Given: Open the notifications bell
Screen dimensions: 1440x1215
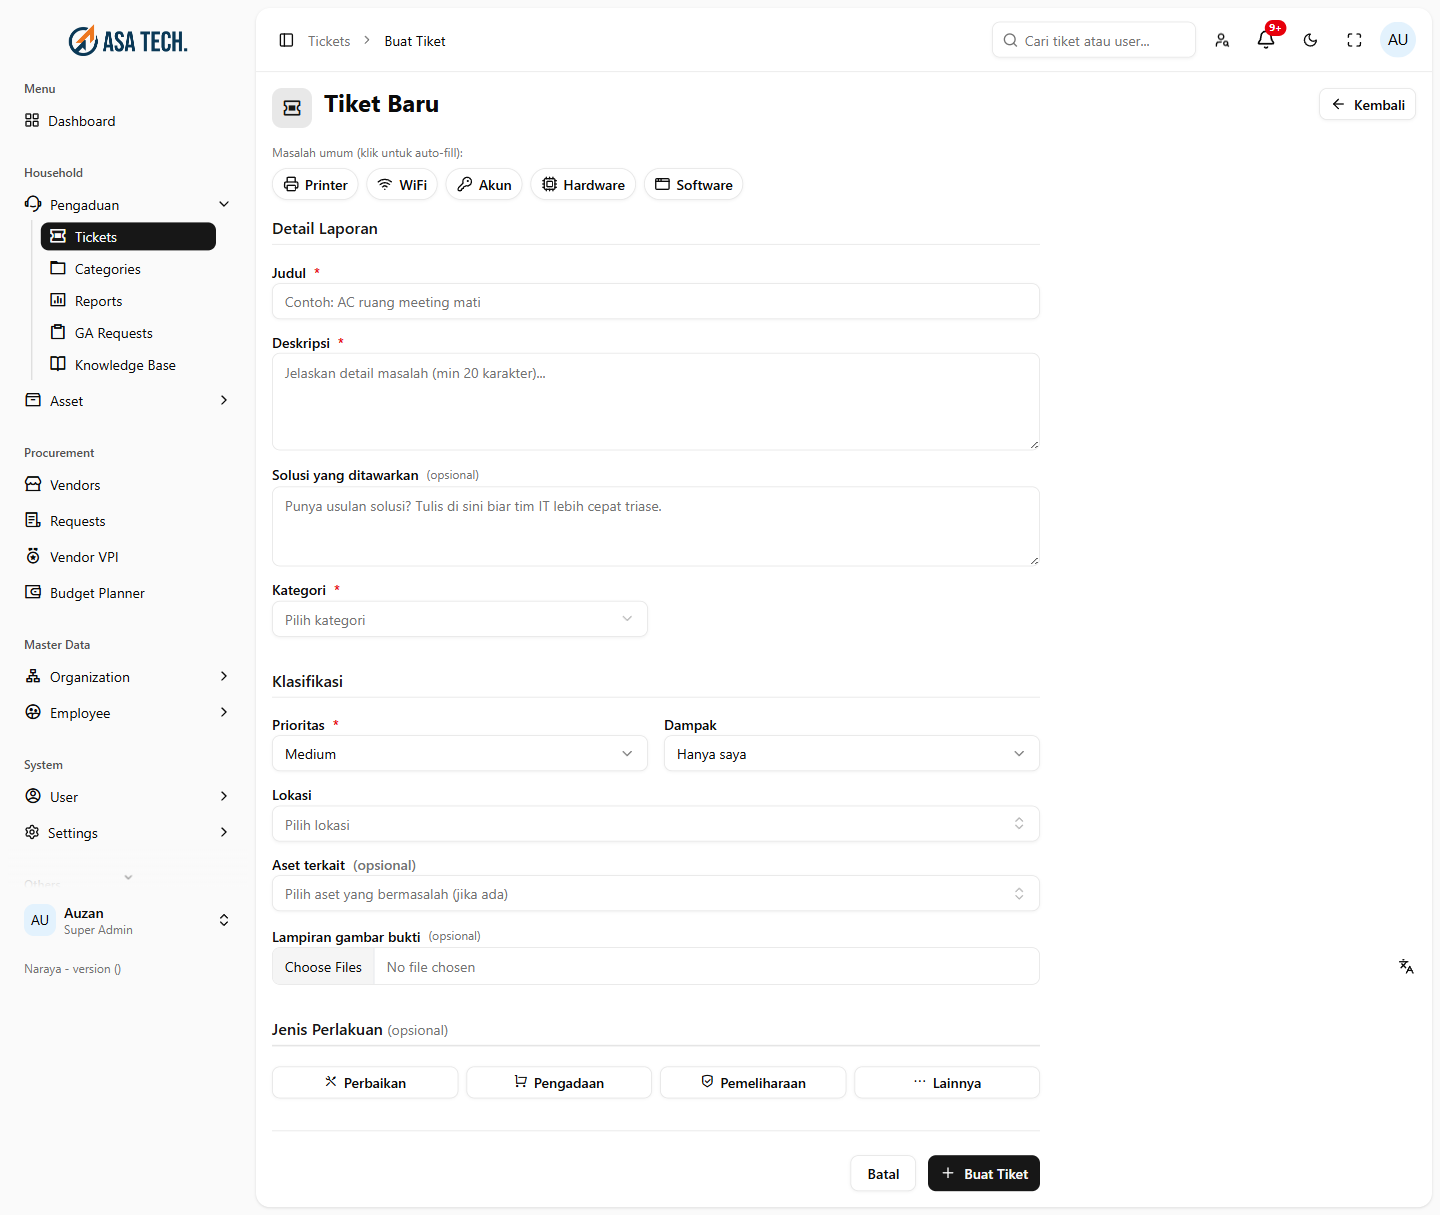Looking at the screenshot, I should coord(1266,40).
